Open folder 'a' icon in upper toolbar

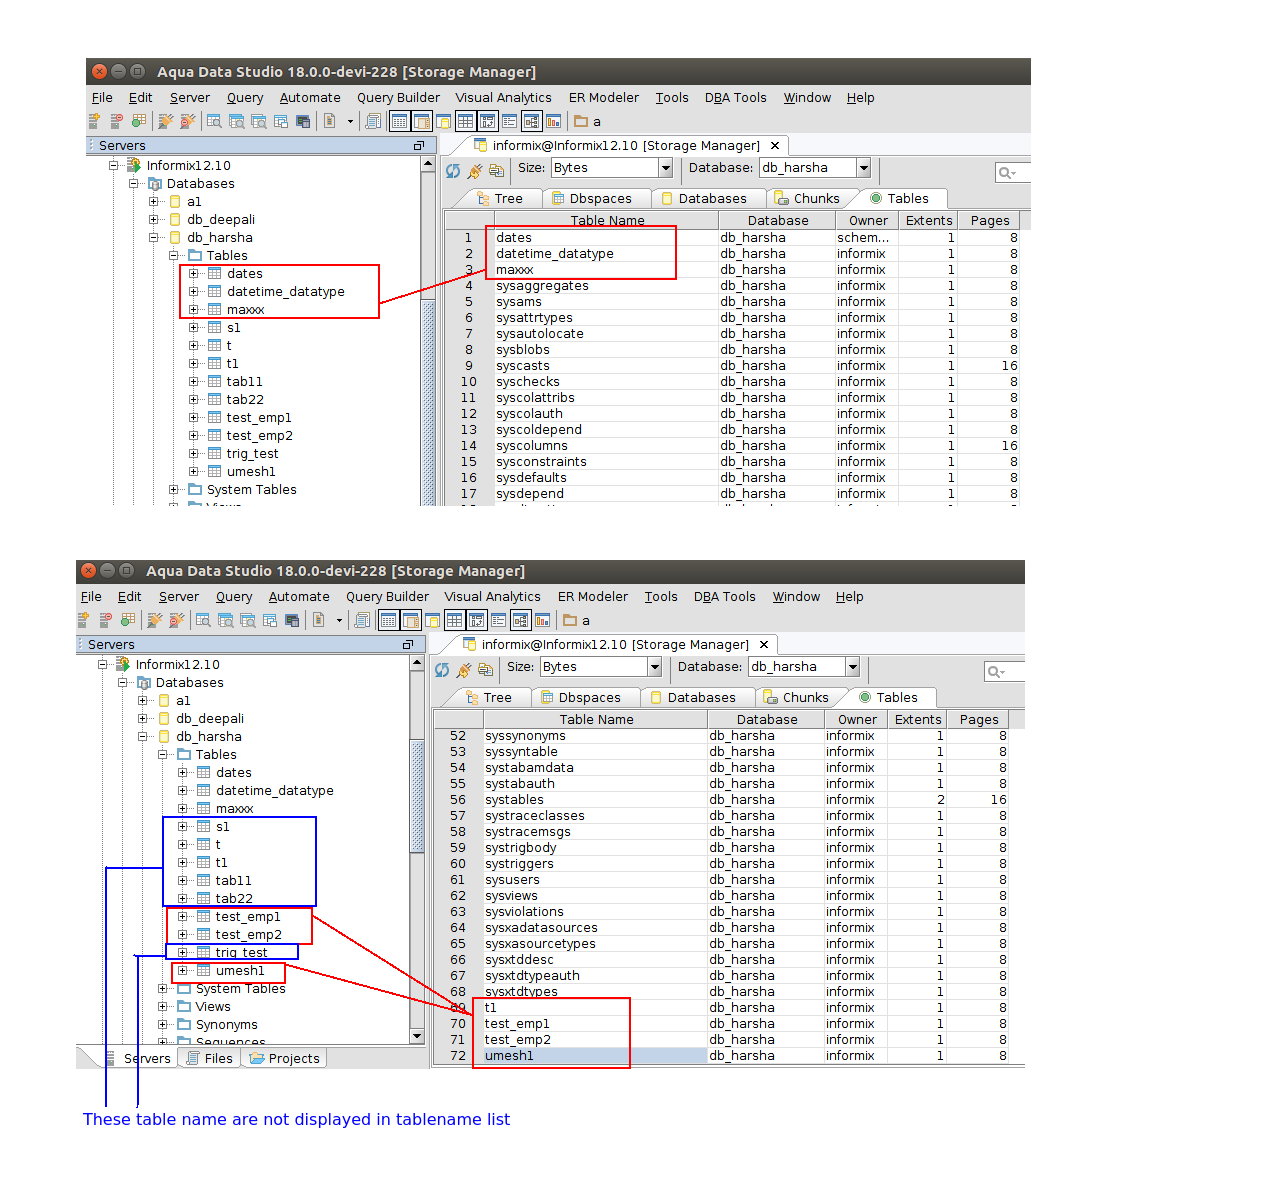point(580,121)
